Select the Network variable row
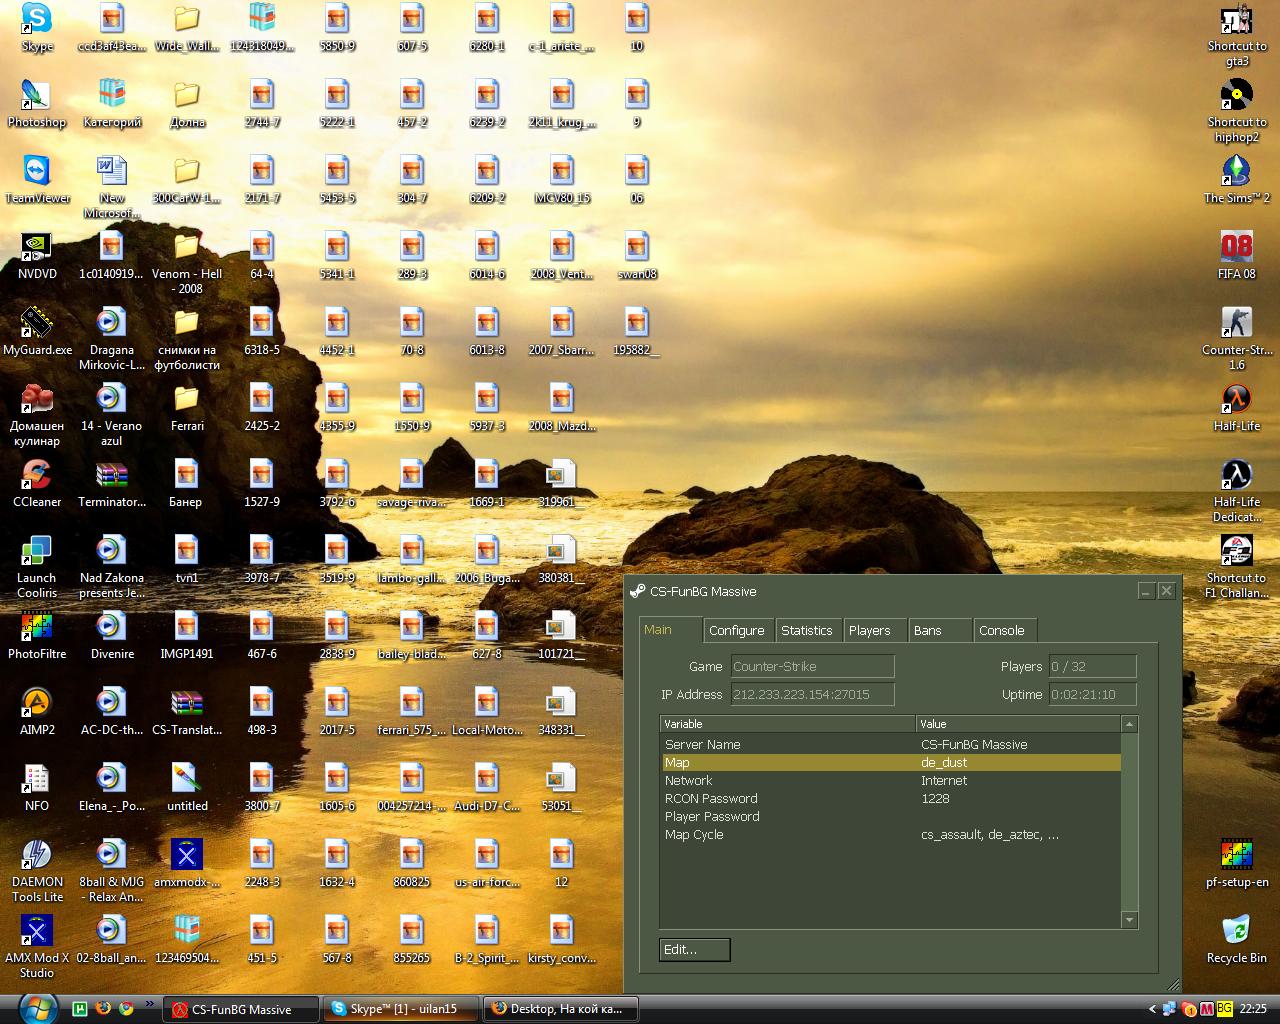The width and height of the screenshot is (1280, 1024). click(890, 780)
